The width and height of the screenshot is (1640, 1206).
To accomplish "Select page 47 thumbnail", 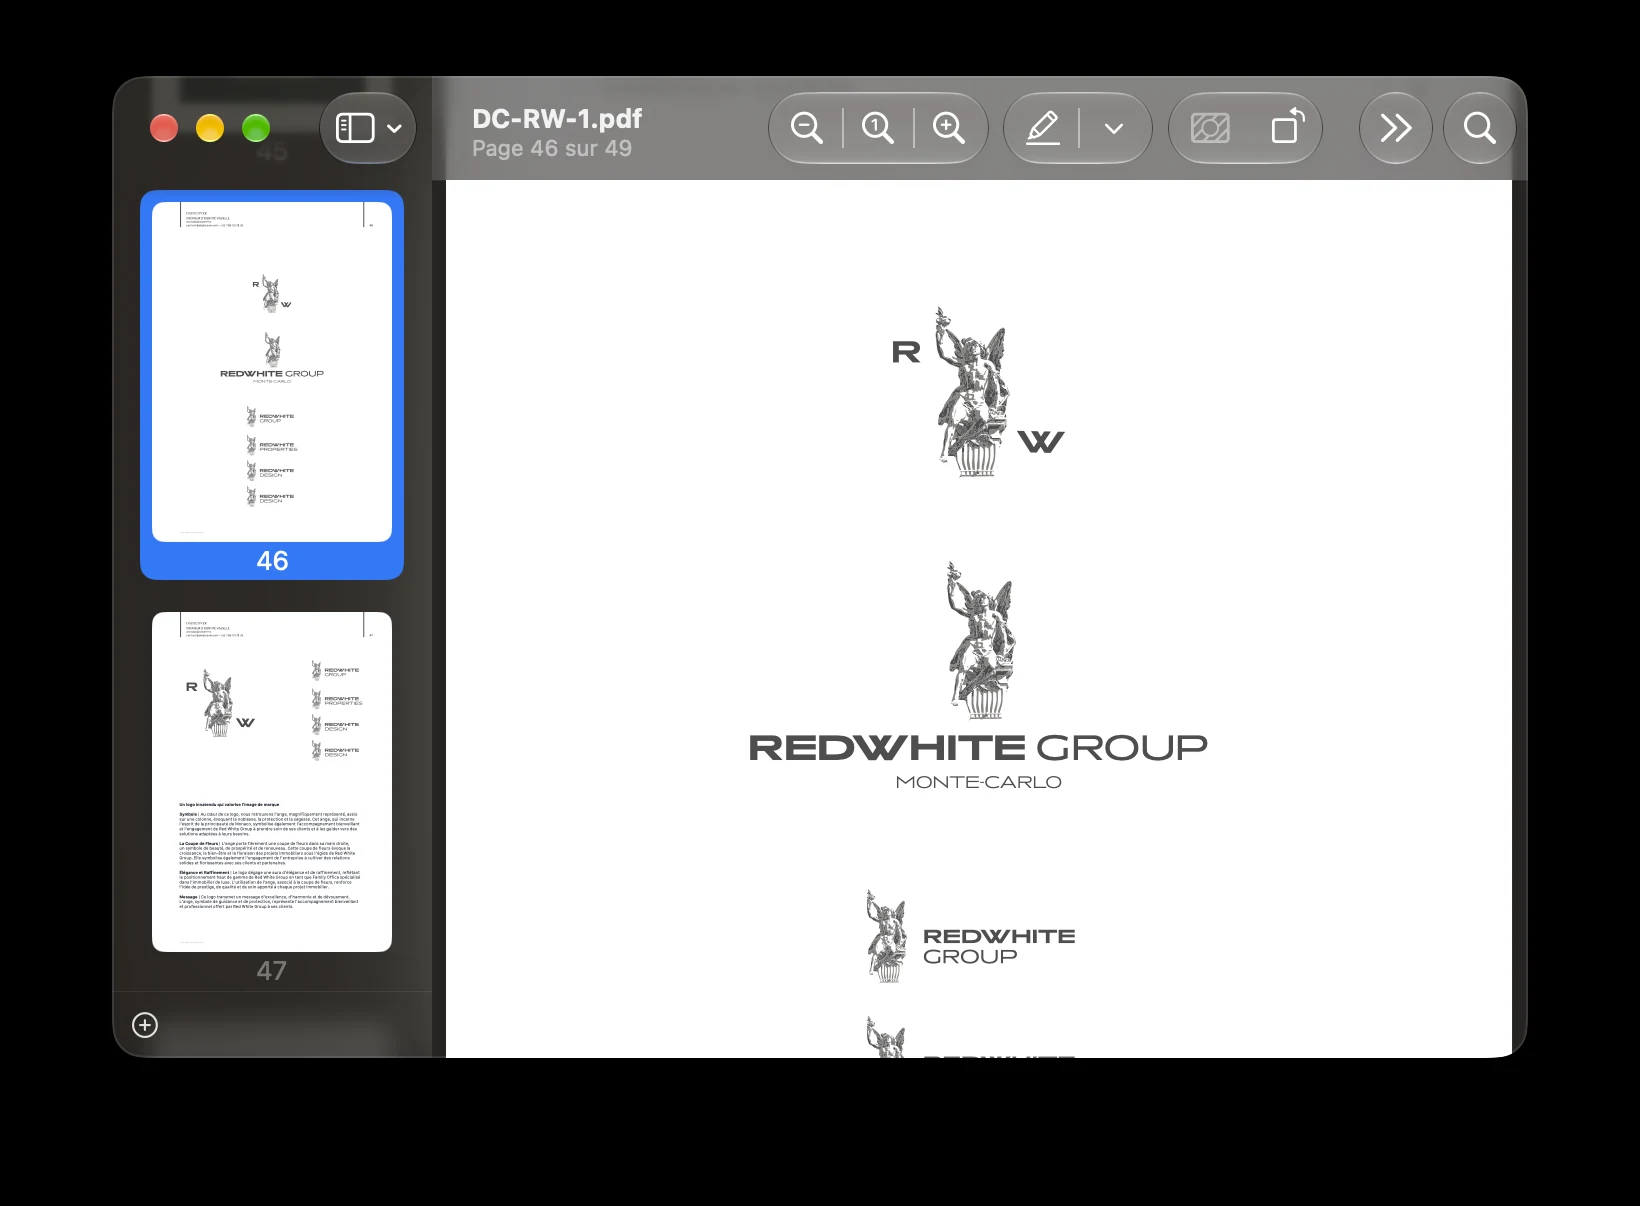I will pyautogui.click(x=272, y=782).
